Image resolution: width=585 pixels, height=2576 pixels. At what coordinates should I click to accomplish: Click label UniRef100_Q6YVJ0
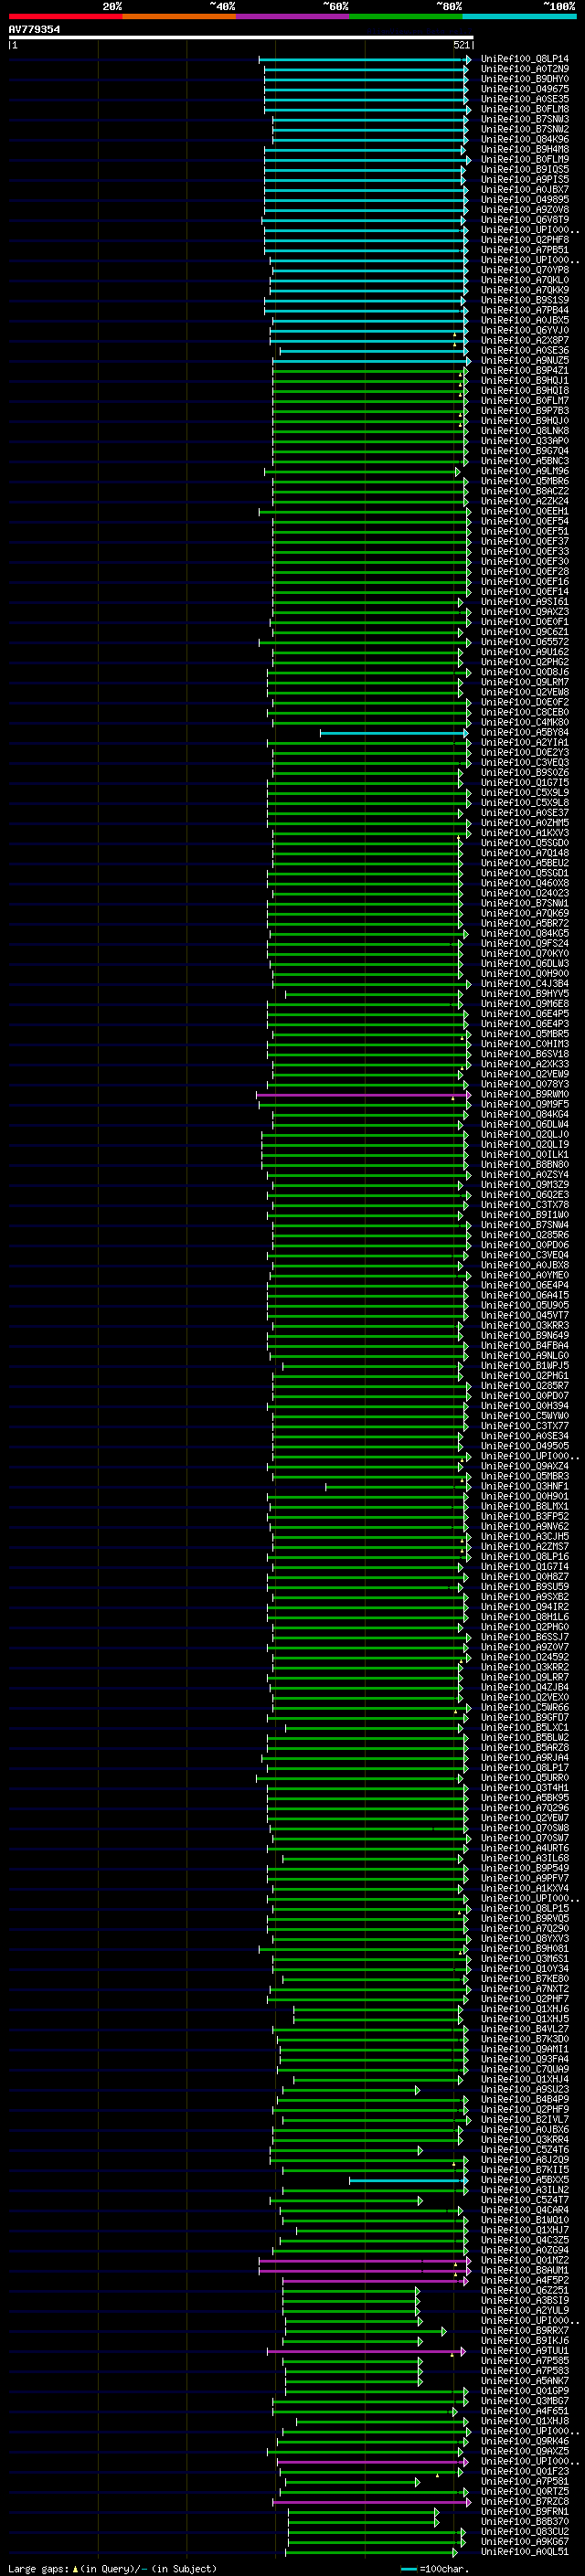pyautogui.click(x=525, y=330)
